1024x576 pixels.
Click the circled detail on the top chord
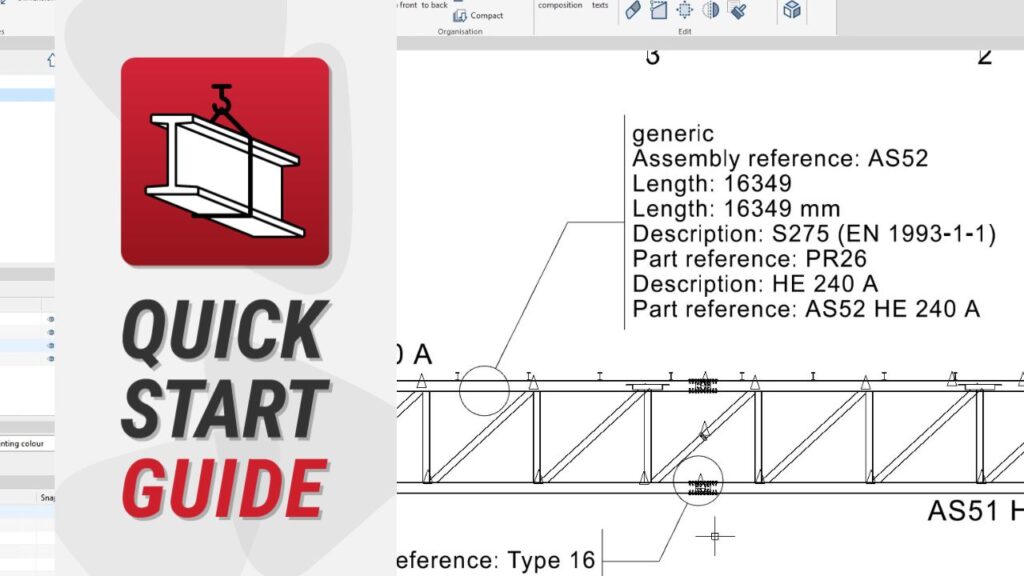[x=484, y=391]
